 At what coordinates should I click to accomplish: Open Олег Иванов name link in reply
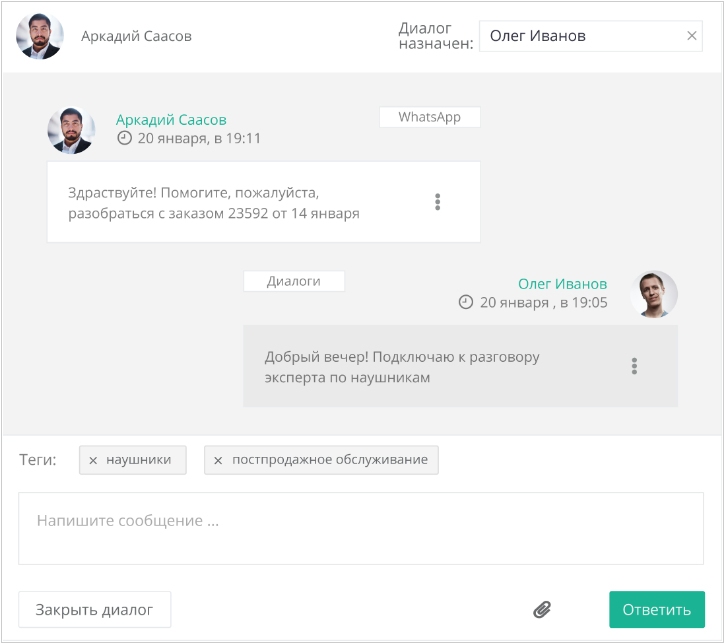click(x=562, y=284)
